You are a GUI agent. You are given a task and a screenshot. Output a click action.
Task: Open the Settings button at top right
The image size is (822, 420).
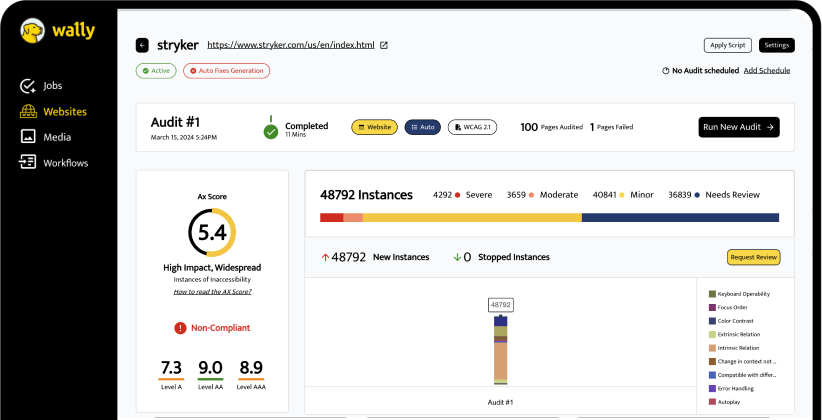[777, 45]
